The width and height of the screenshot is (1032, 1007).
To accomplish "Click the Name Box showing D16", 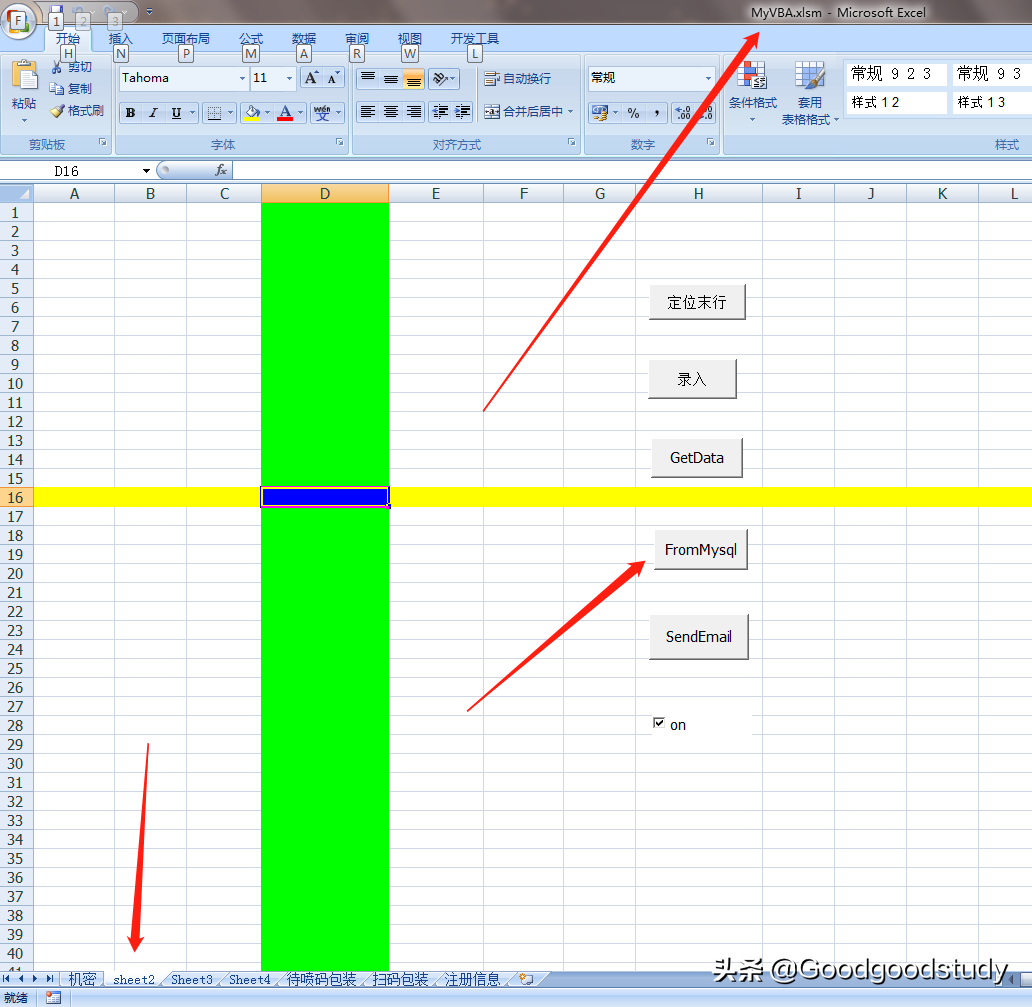I will click(77, 171).
